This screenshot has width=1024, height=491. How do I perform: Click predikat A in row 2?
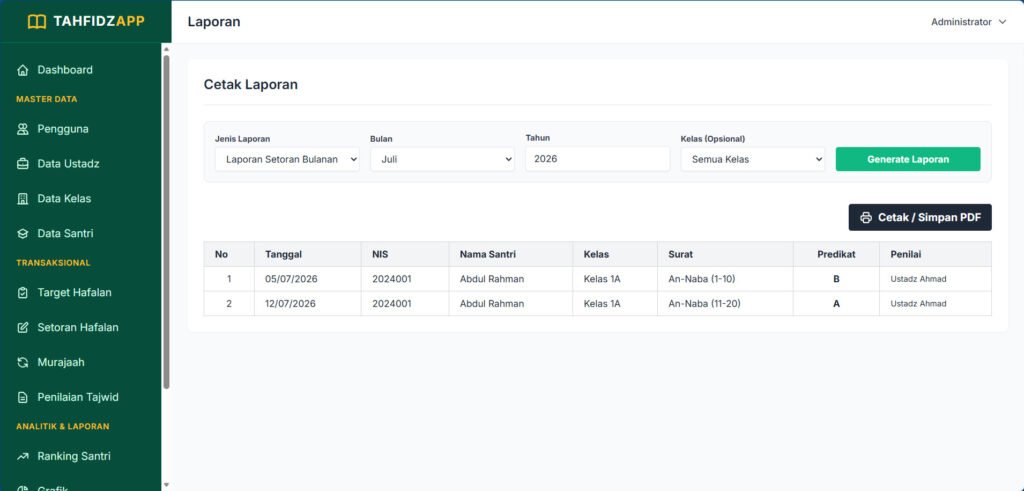(x=836, y=304)
